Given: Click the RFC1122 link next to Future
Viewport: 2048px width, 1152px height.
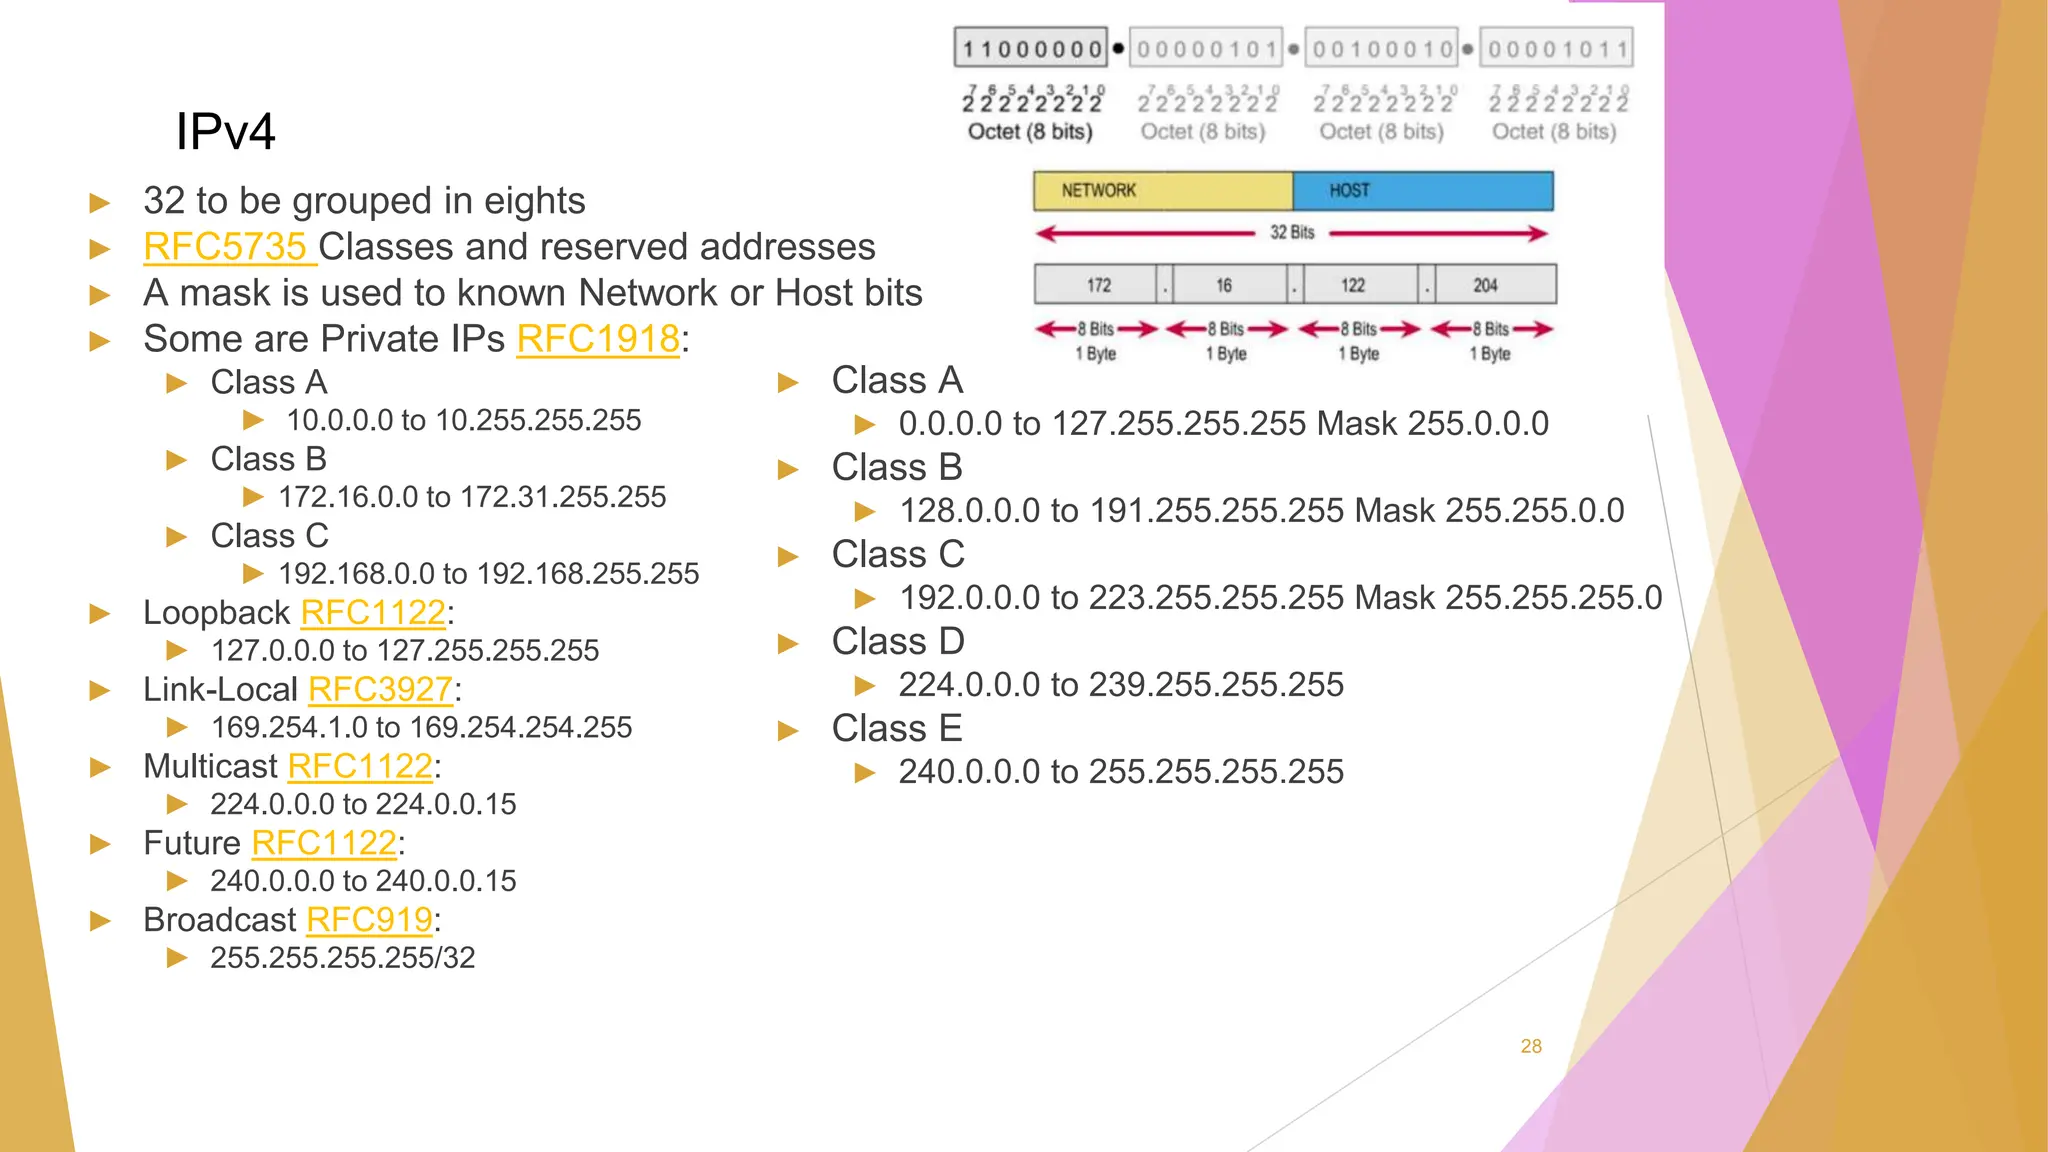Looking at the screenshot, I should (324, 843).
